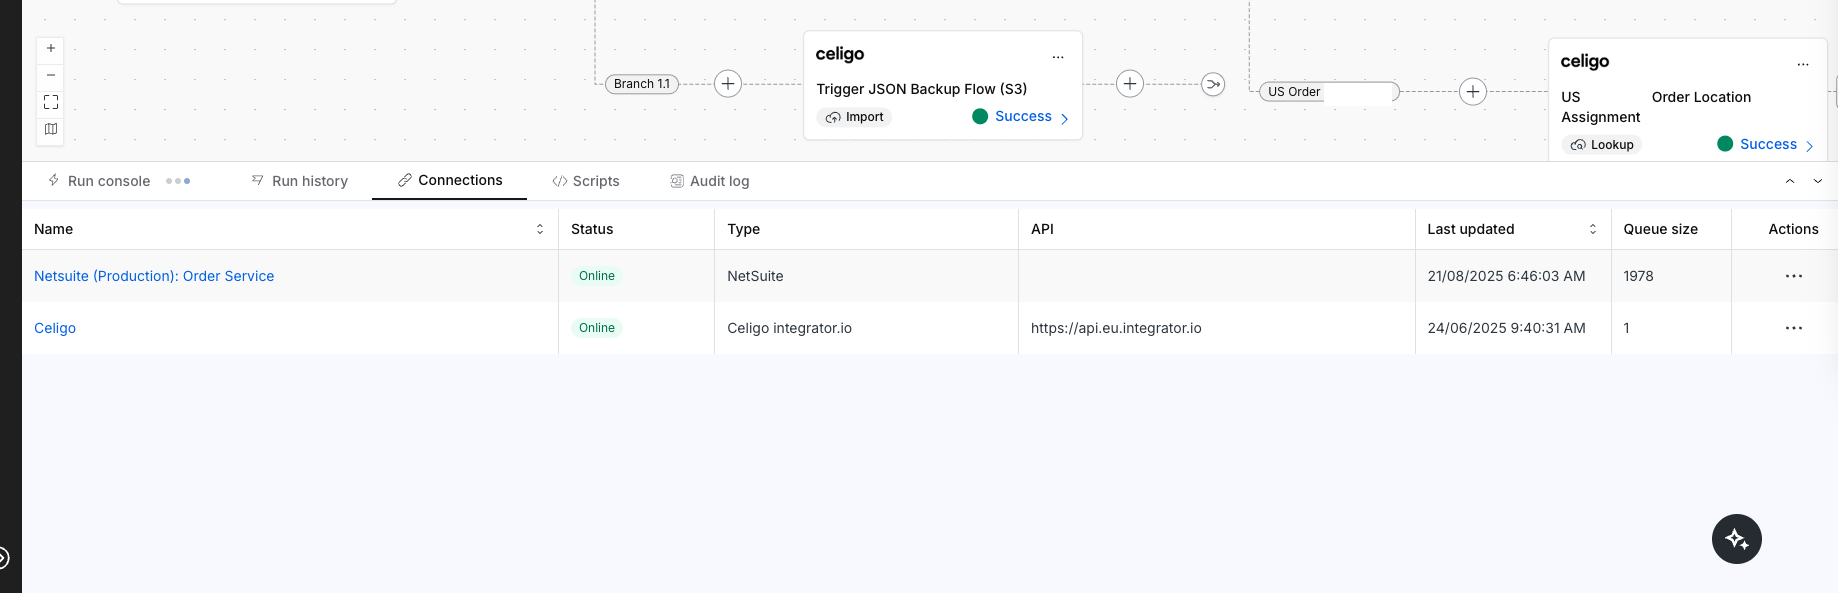Add step after US Order branch

1472,92
